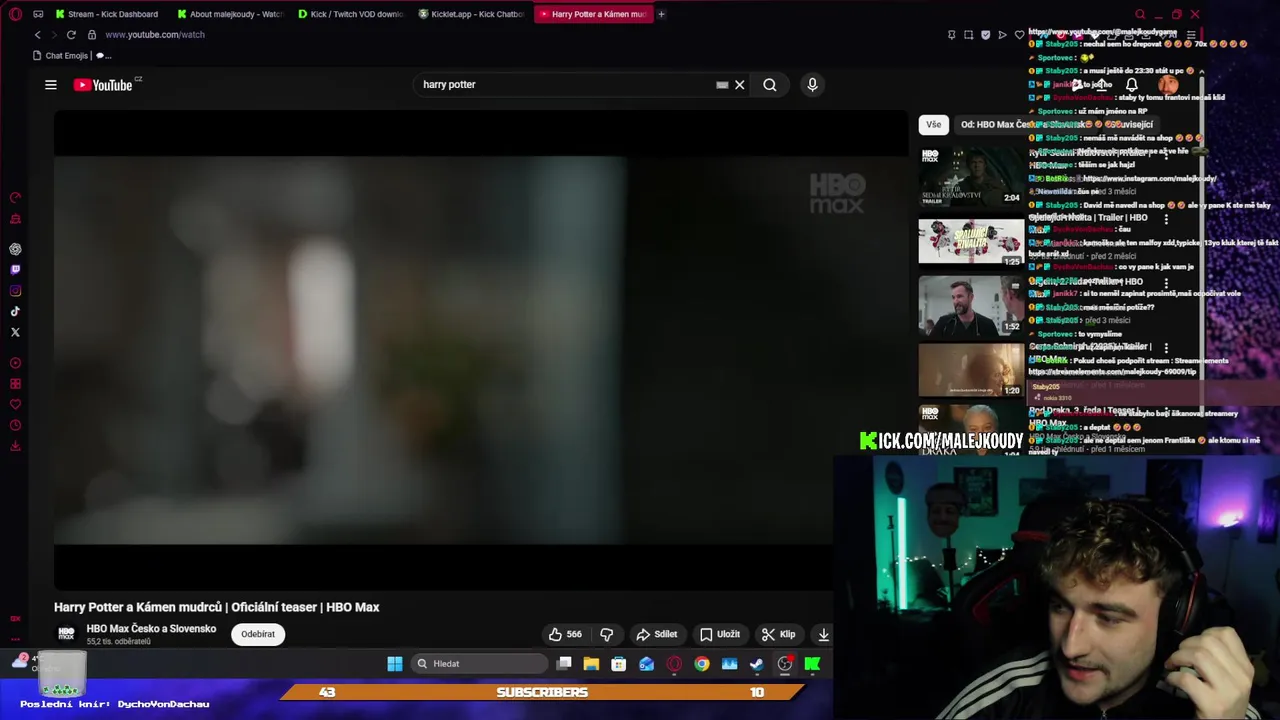The image size is (1280, 720).
Task: Open Steam from the taskbar
Action: (x=757, y=664)
